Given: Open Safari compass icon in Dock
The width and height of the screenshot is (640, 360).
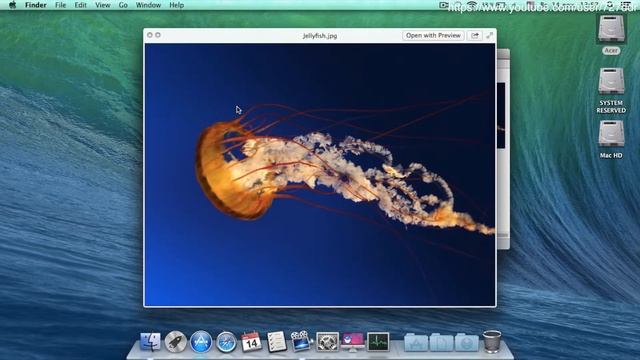Looking at the screenshot, I should (x=226, y=342).
